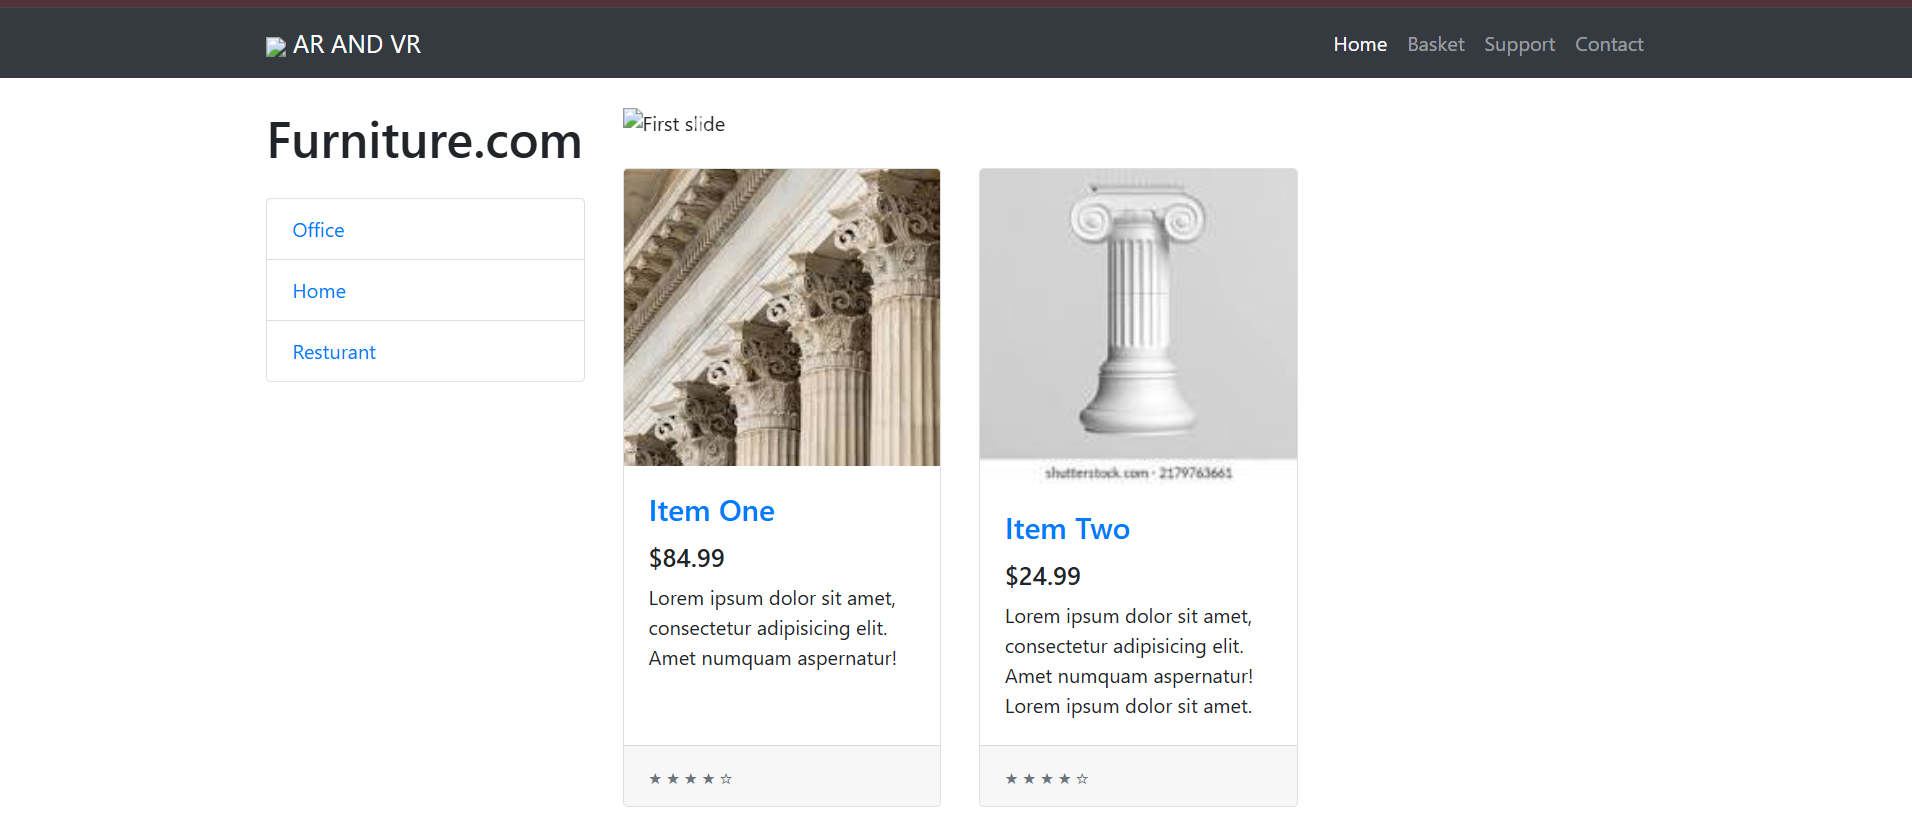Click the $24.99 price
This screenshot has width=1912, height=817.
[x=1043, y=576]
